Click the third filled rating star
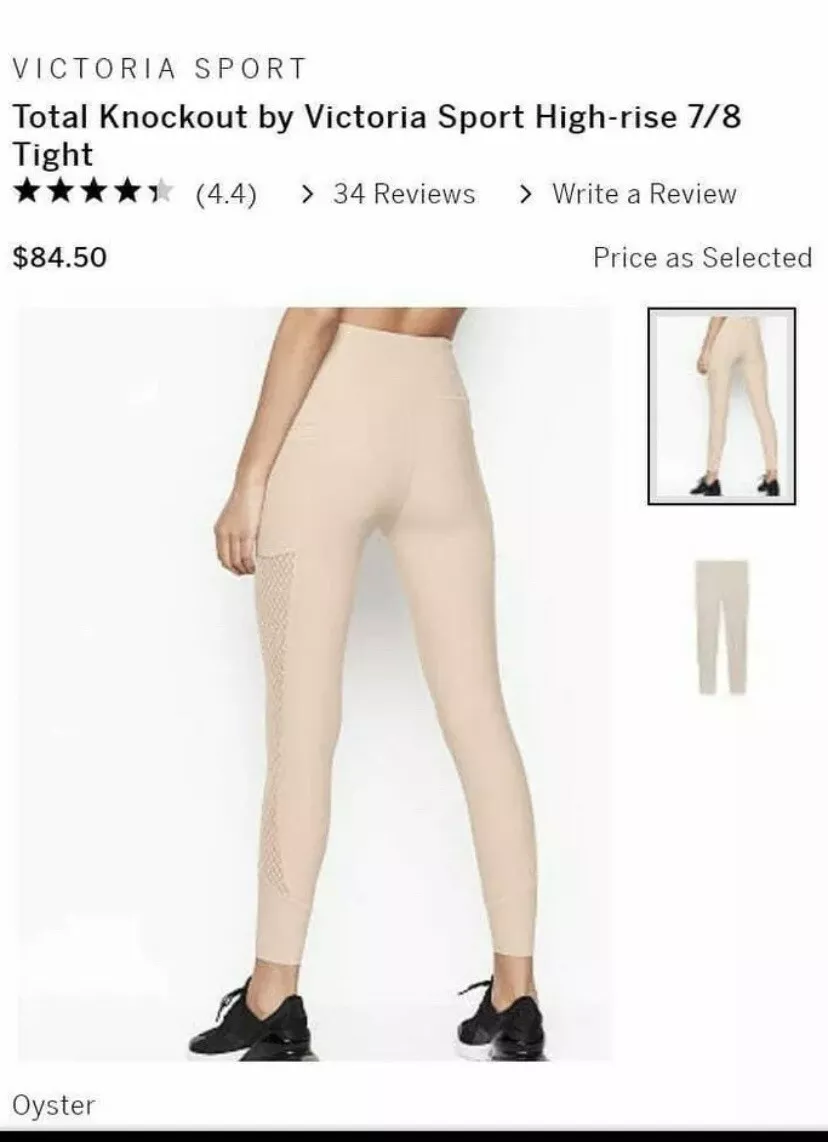This screenshot has height=1142, width=828. click(94, 193)
